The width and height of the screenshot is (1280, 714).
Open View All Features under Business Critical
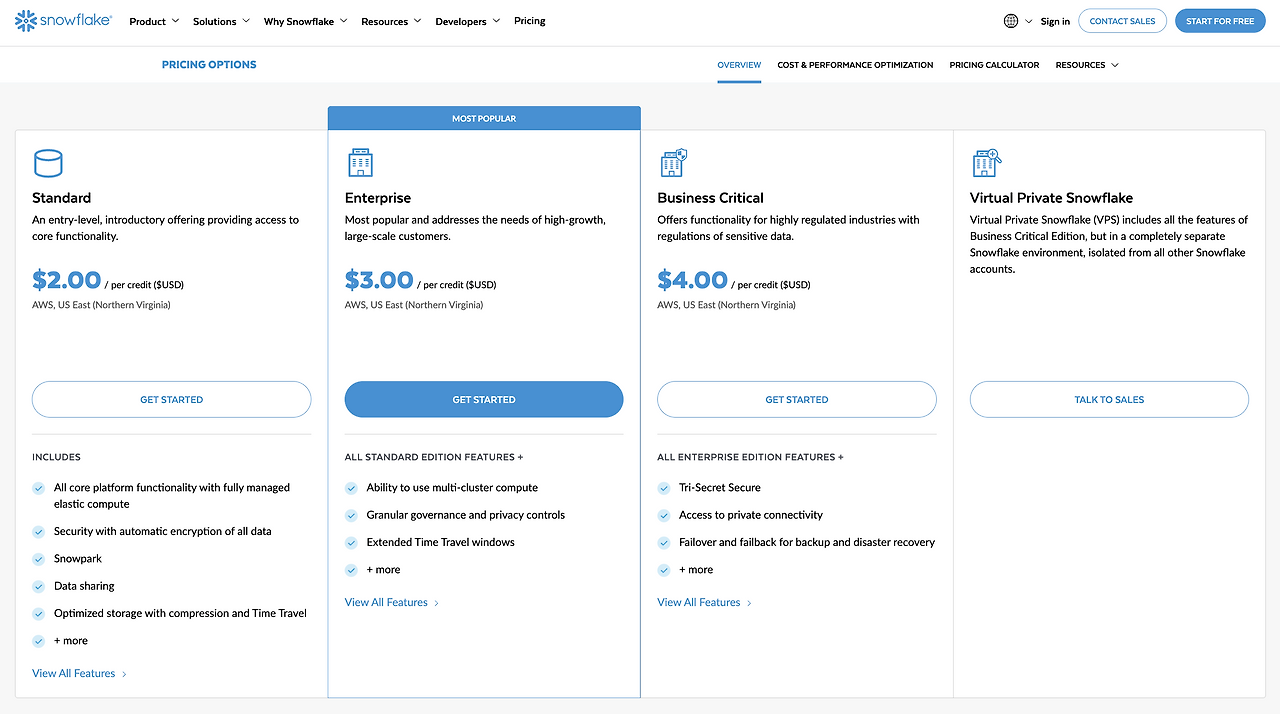tap(704, 603)
